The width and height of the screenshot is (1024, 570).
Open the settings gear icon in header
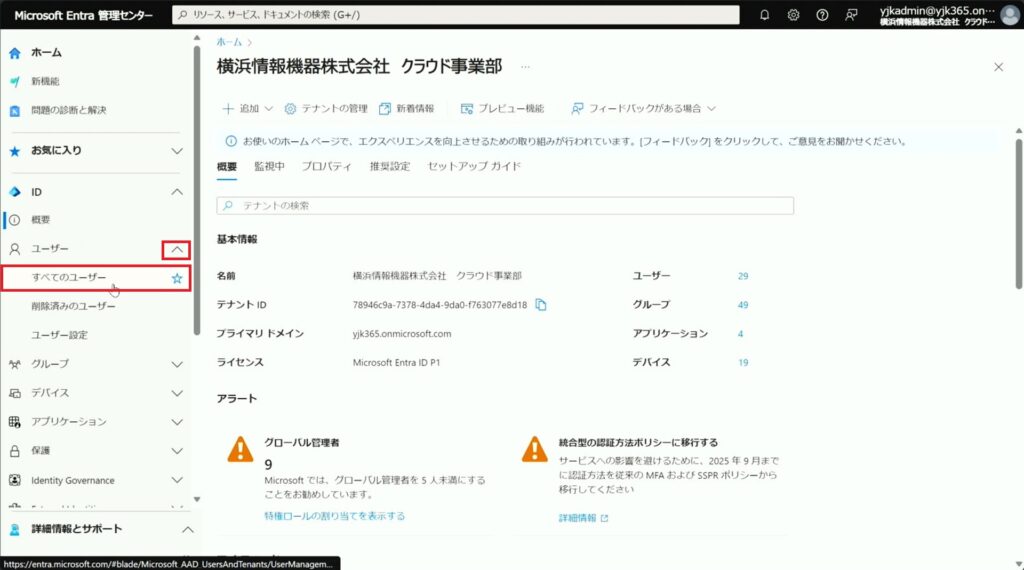coord(793,14)
